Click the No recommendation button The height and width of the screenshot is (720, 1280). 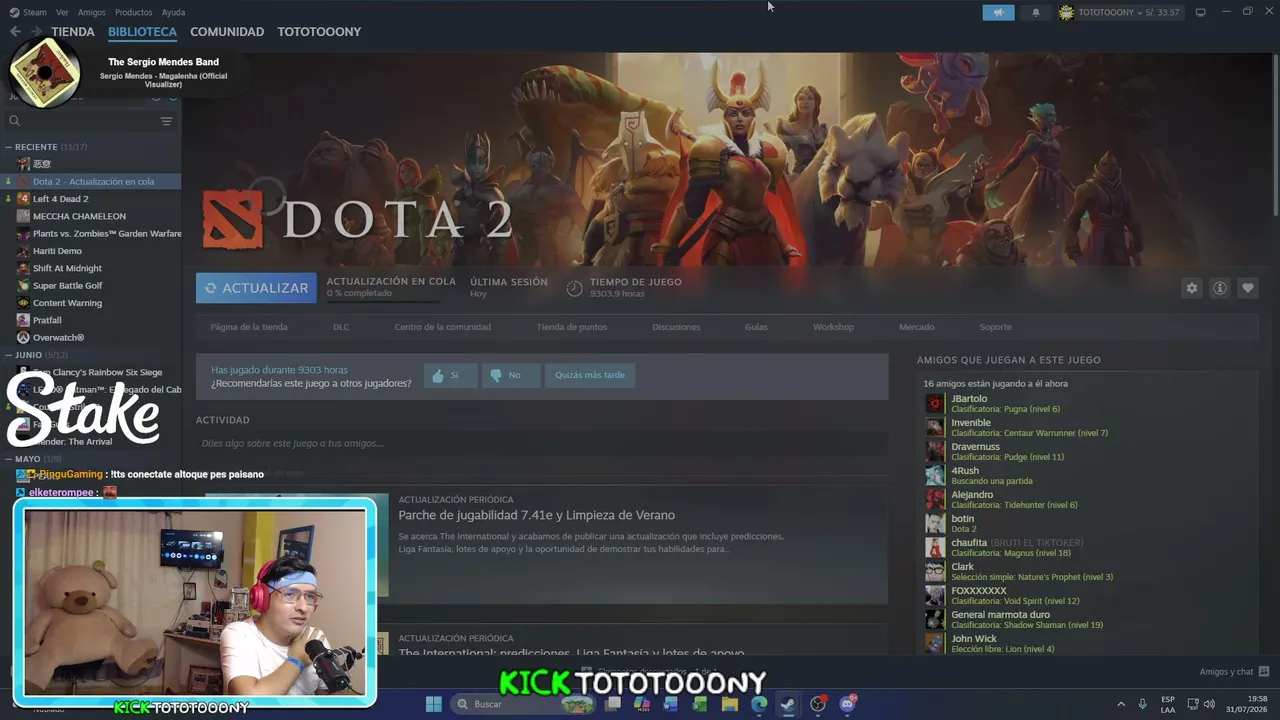(x=510, y=376)
